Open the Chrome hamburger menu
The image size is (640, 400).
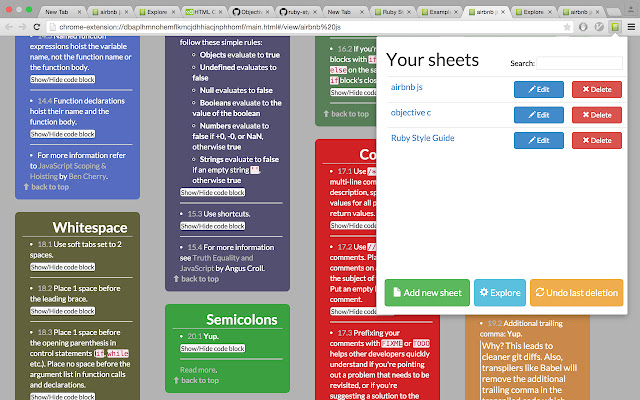coord(631,27)
